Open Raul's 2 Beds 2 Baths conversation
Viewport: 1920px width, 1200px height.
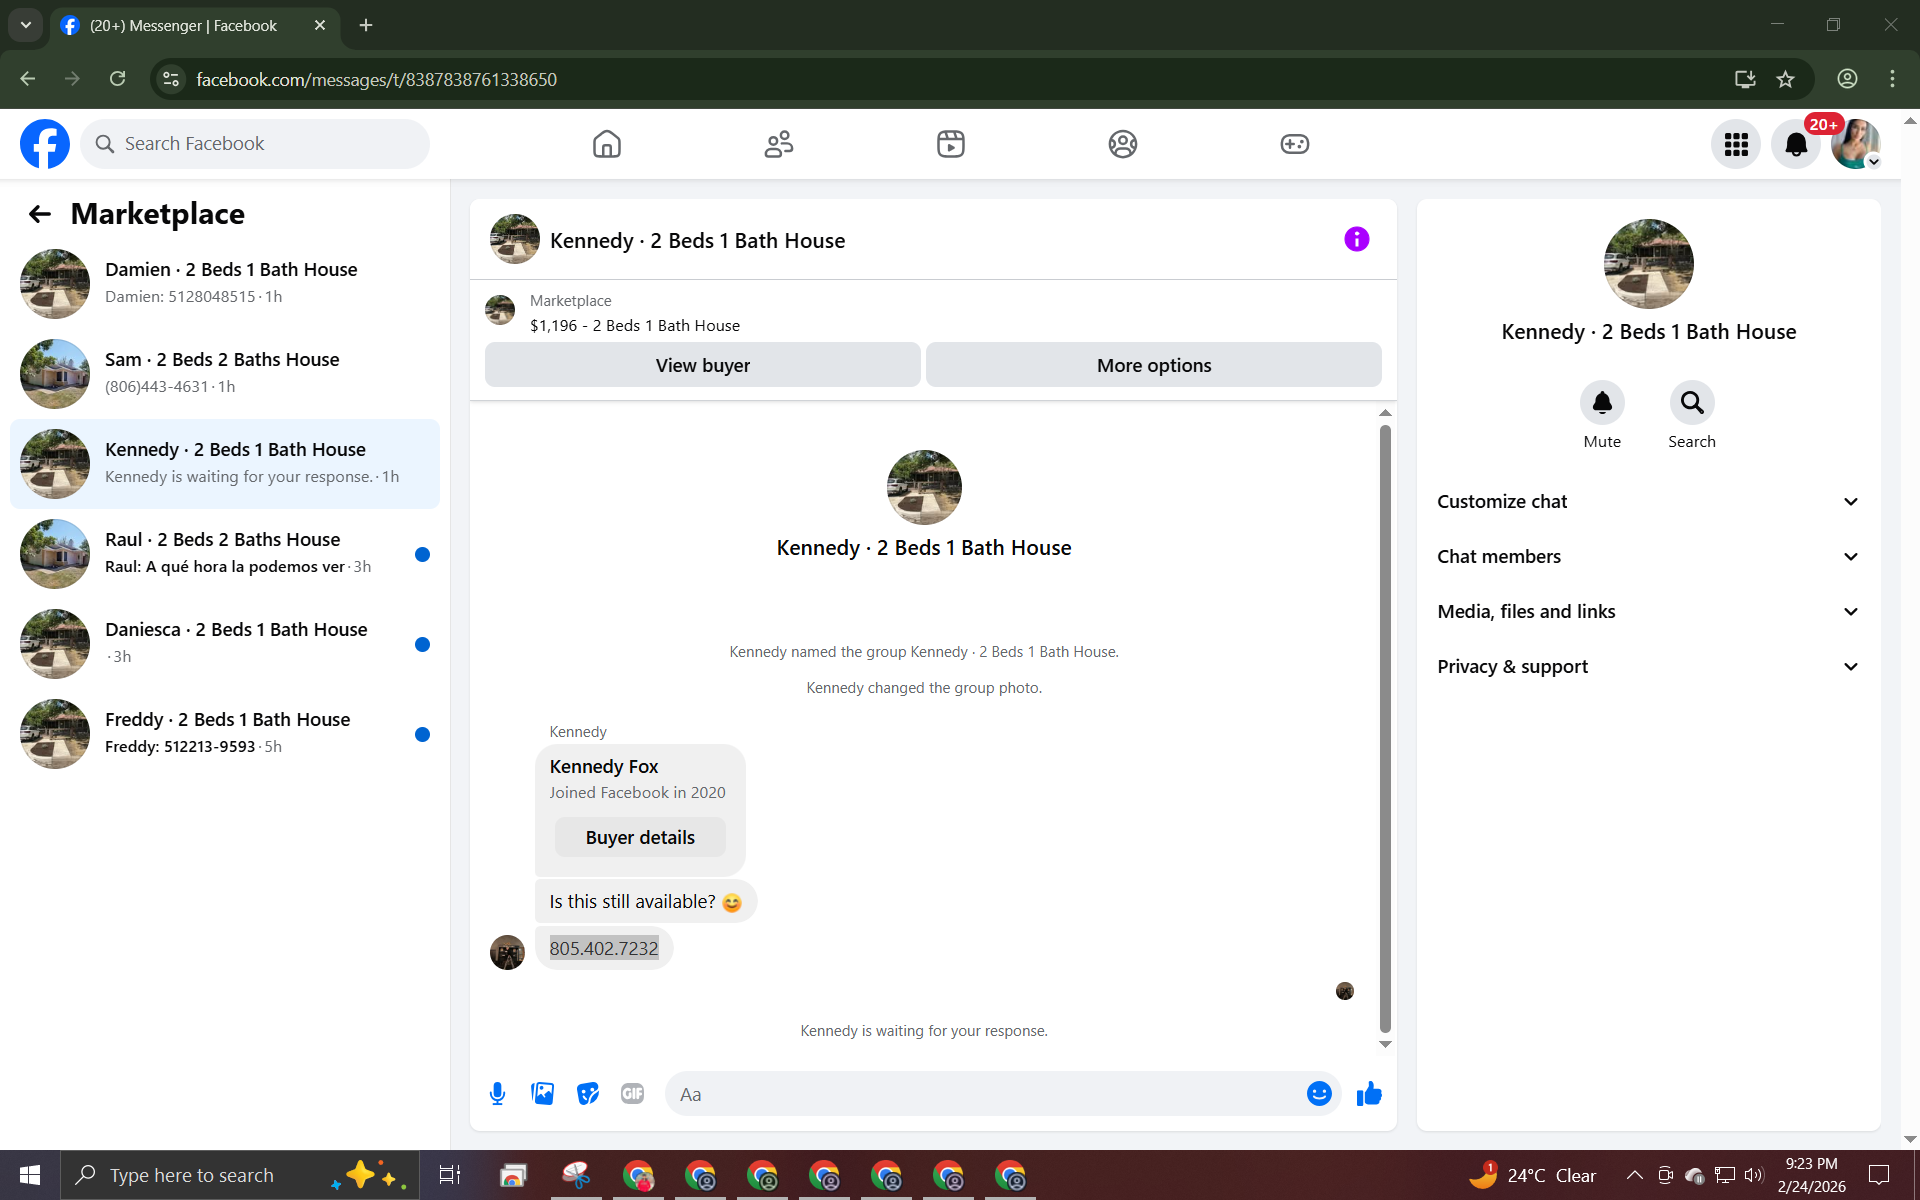point(225,553)
